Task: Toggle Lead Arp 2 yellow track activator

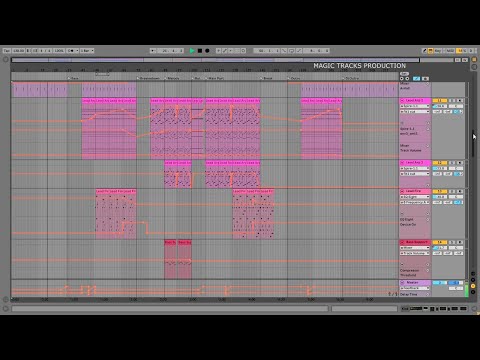Action: click(x=440, y=163)
